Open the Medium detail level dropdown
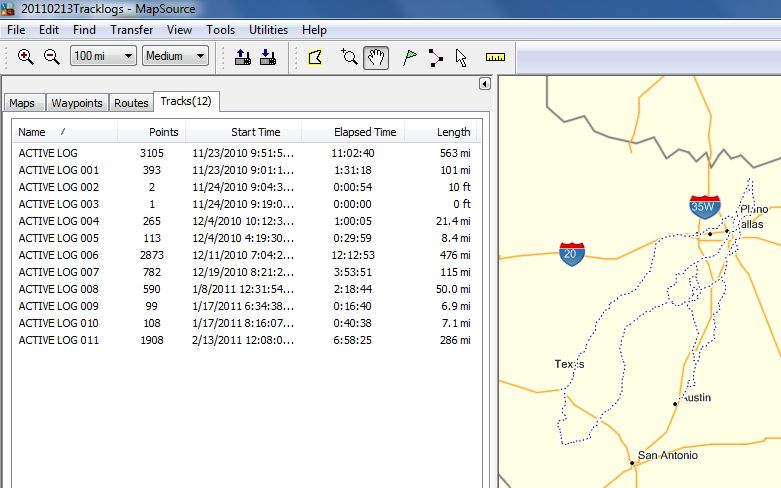This screenshot has width=781, height=488. click(175, 56)
